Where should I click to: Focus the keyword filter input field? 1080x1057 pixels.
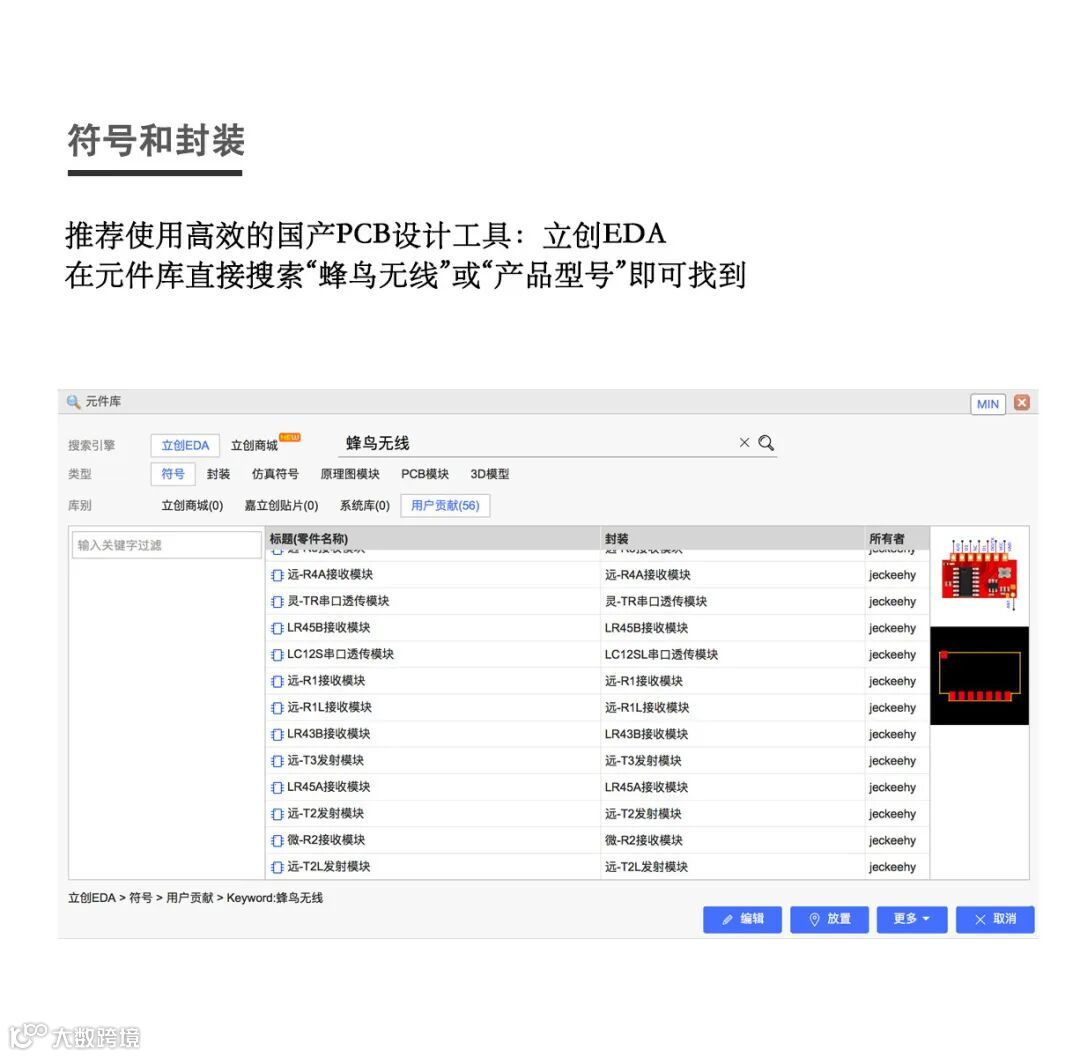(x=166, y=545)
